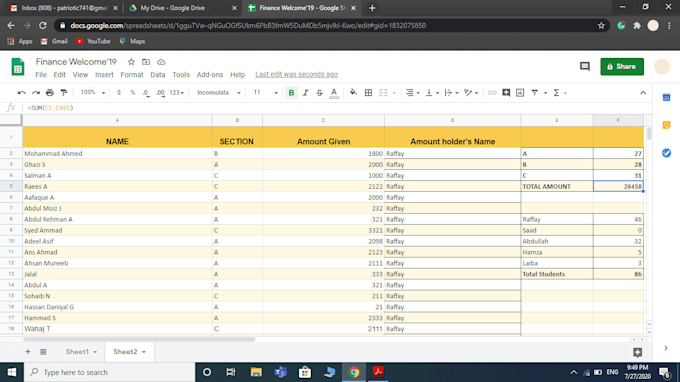Click the insert chart icon
680x382 pixels.
[520, 93]
